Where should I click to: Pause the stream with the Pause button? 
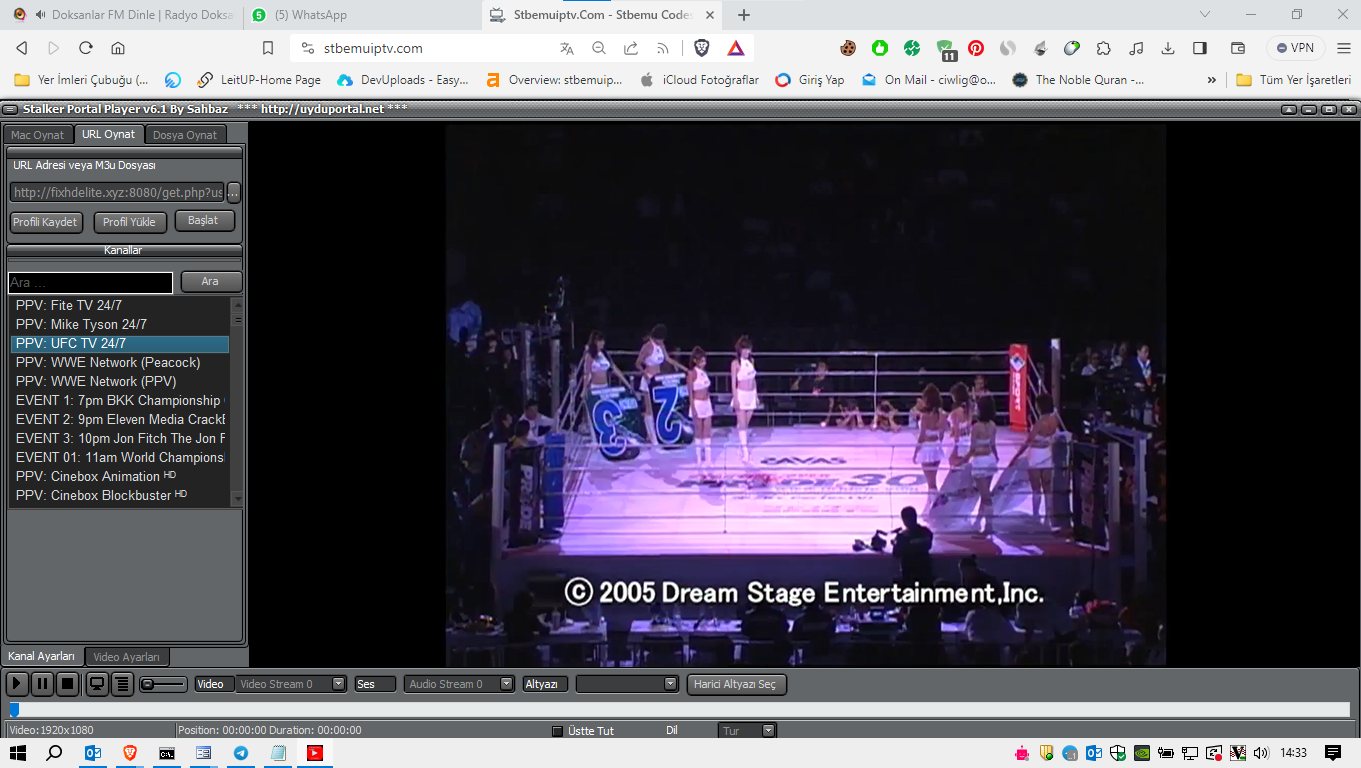[x=42, y=684]
